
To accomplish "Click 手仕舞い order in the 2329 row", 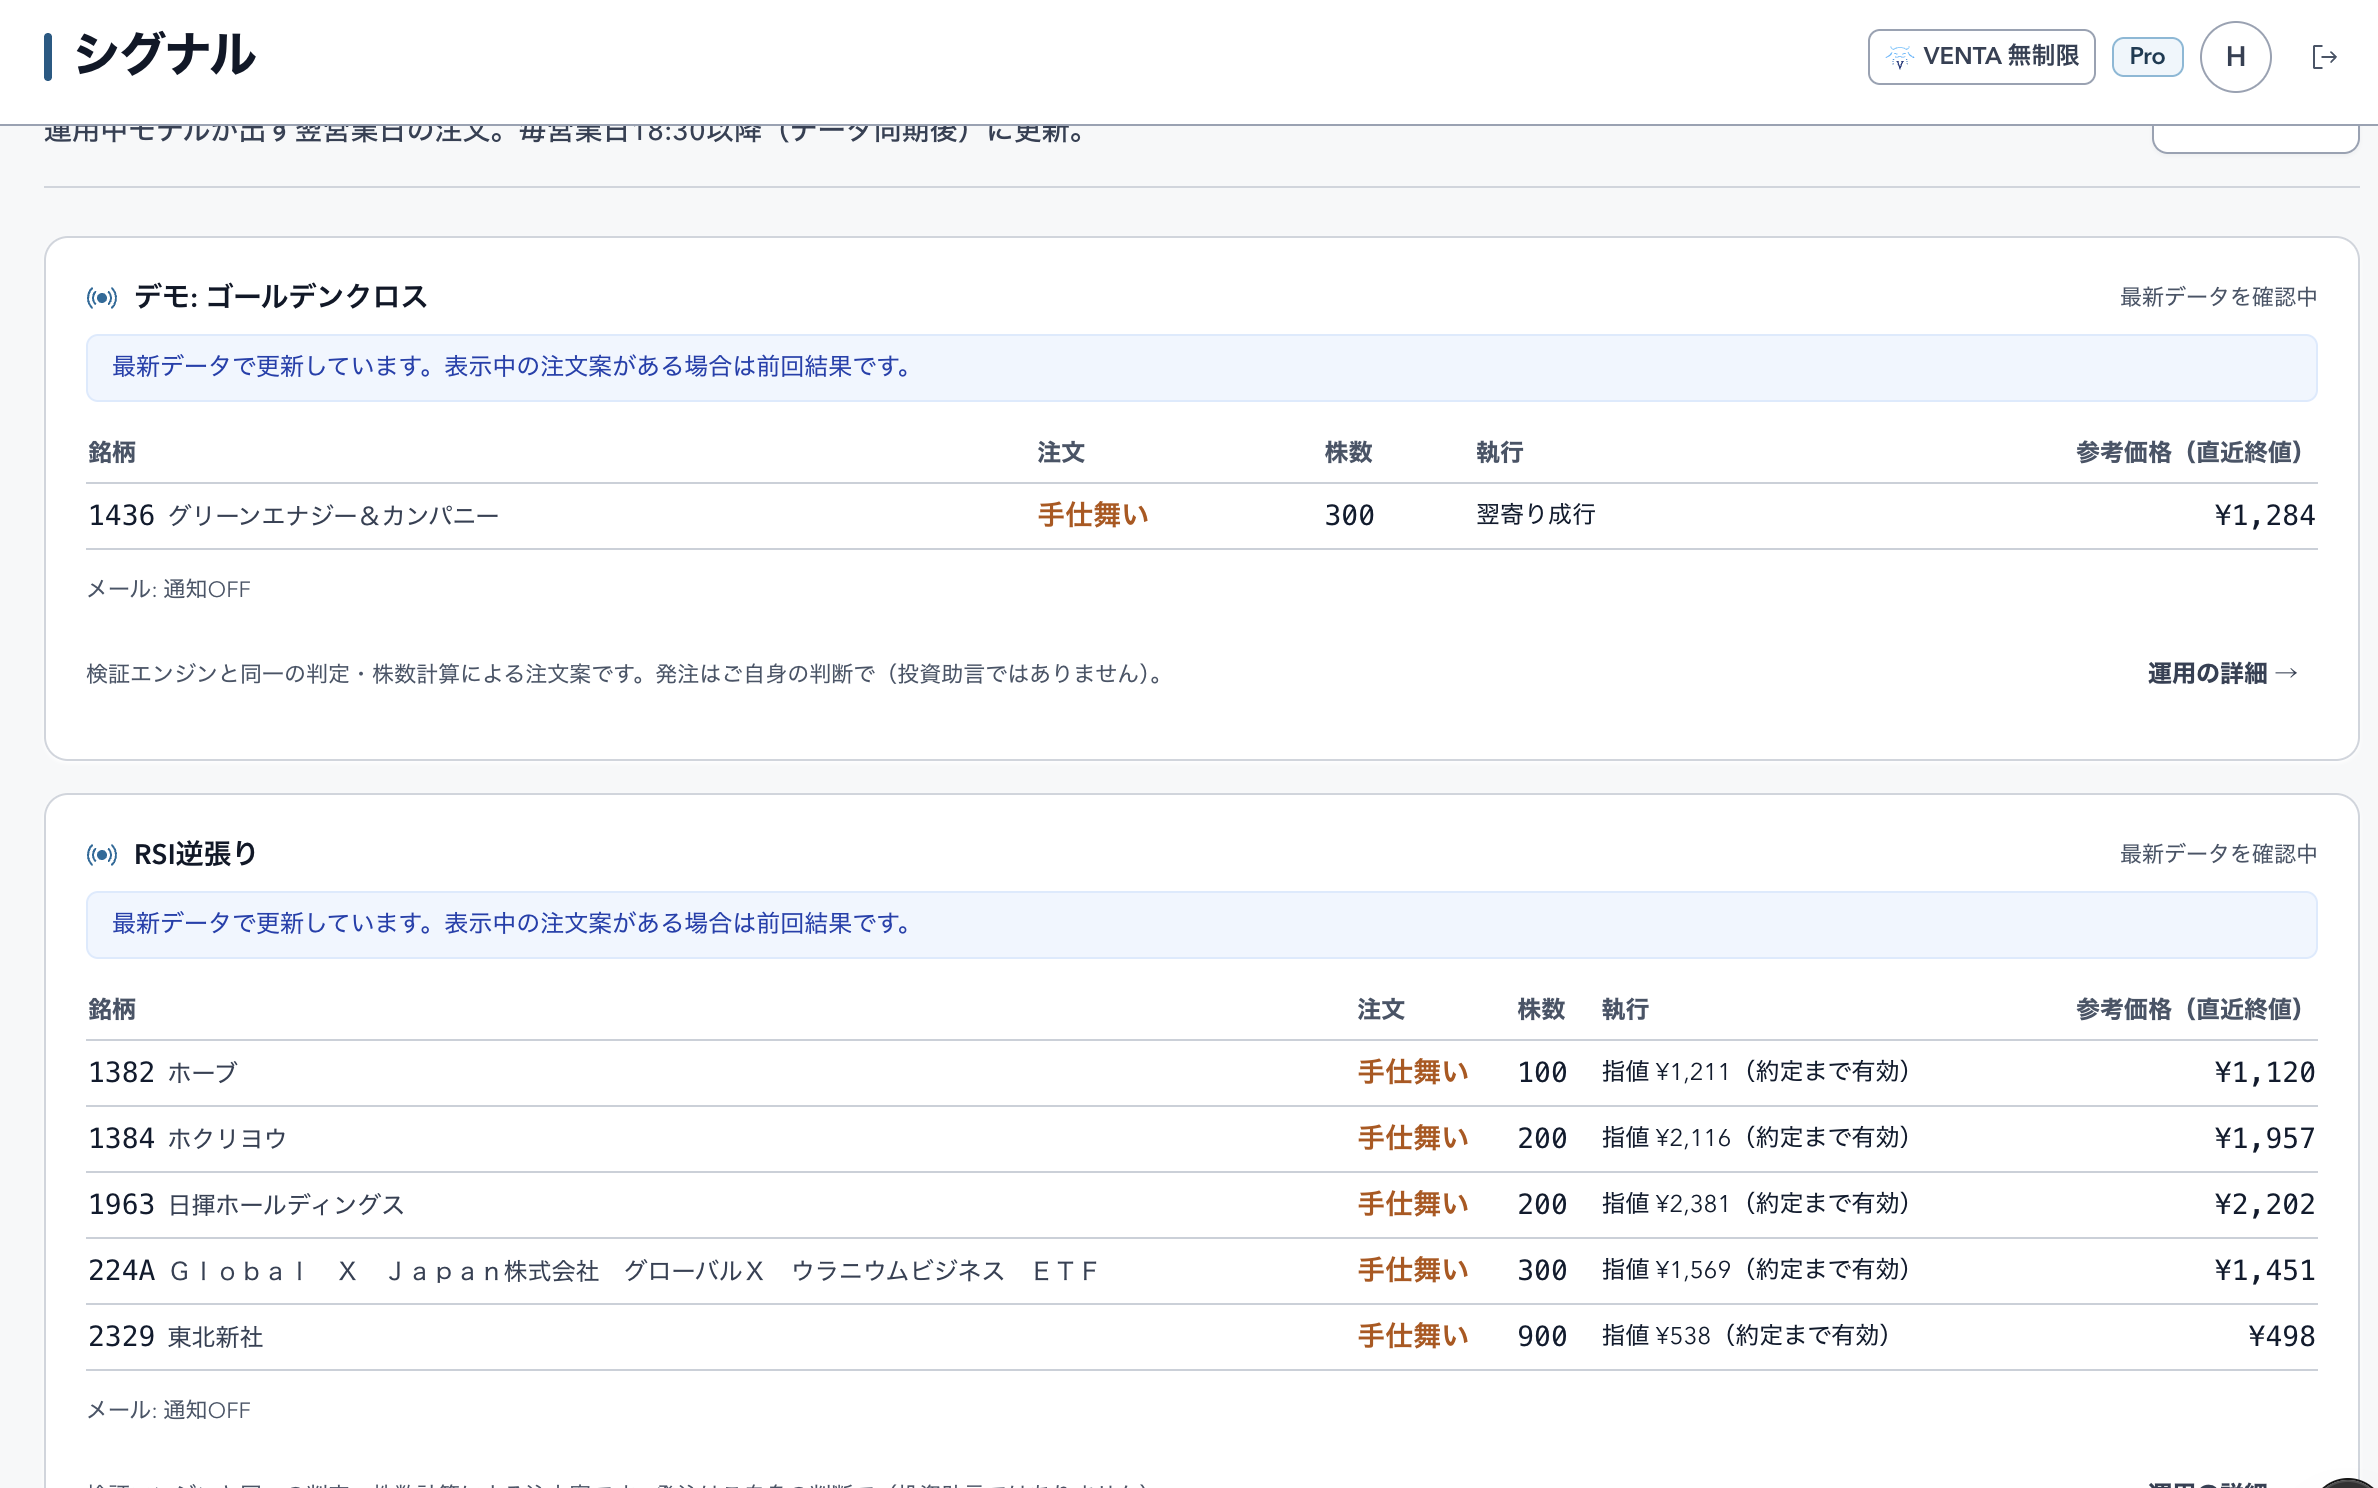I will (x=1413, y=1336).
